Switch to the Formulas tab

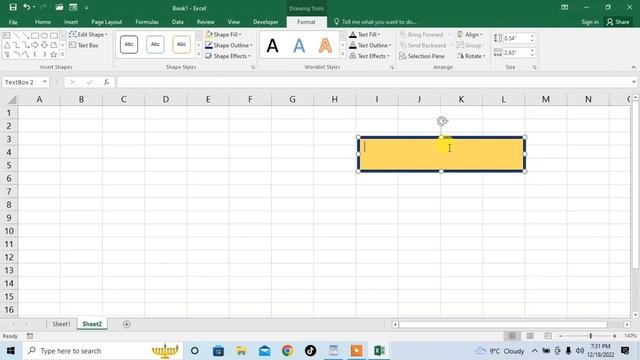coord(147,22)
